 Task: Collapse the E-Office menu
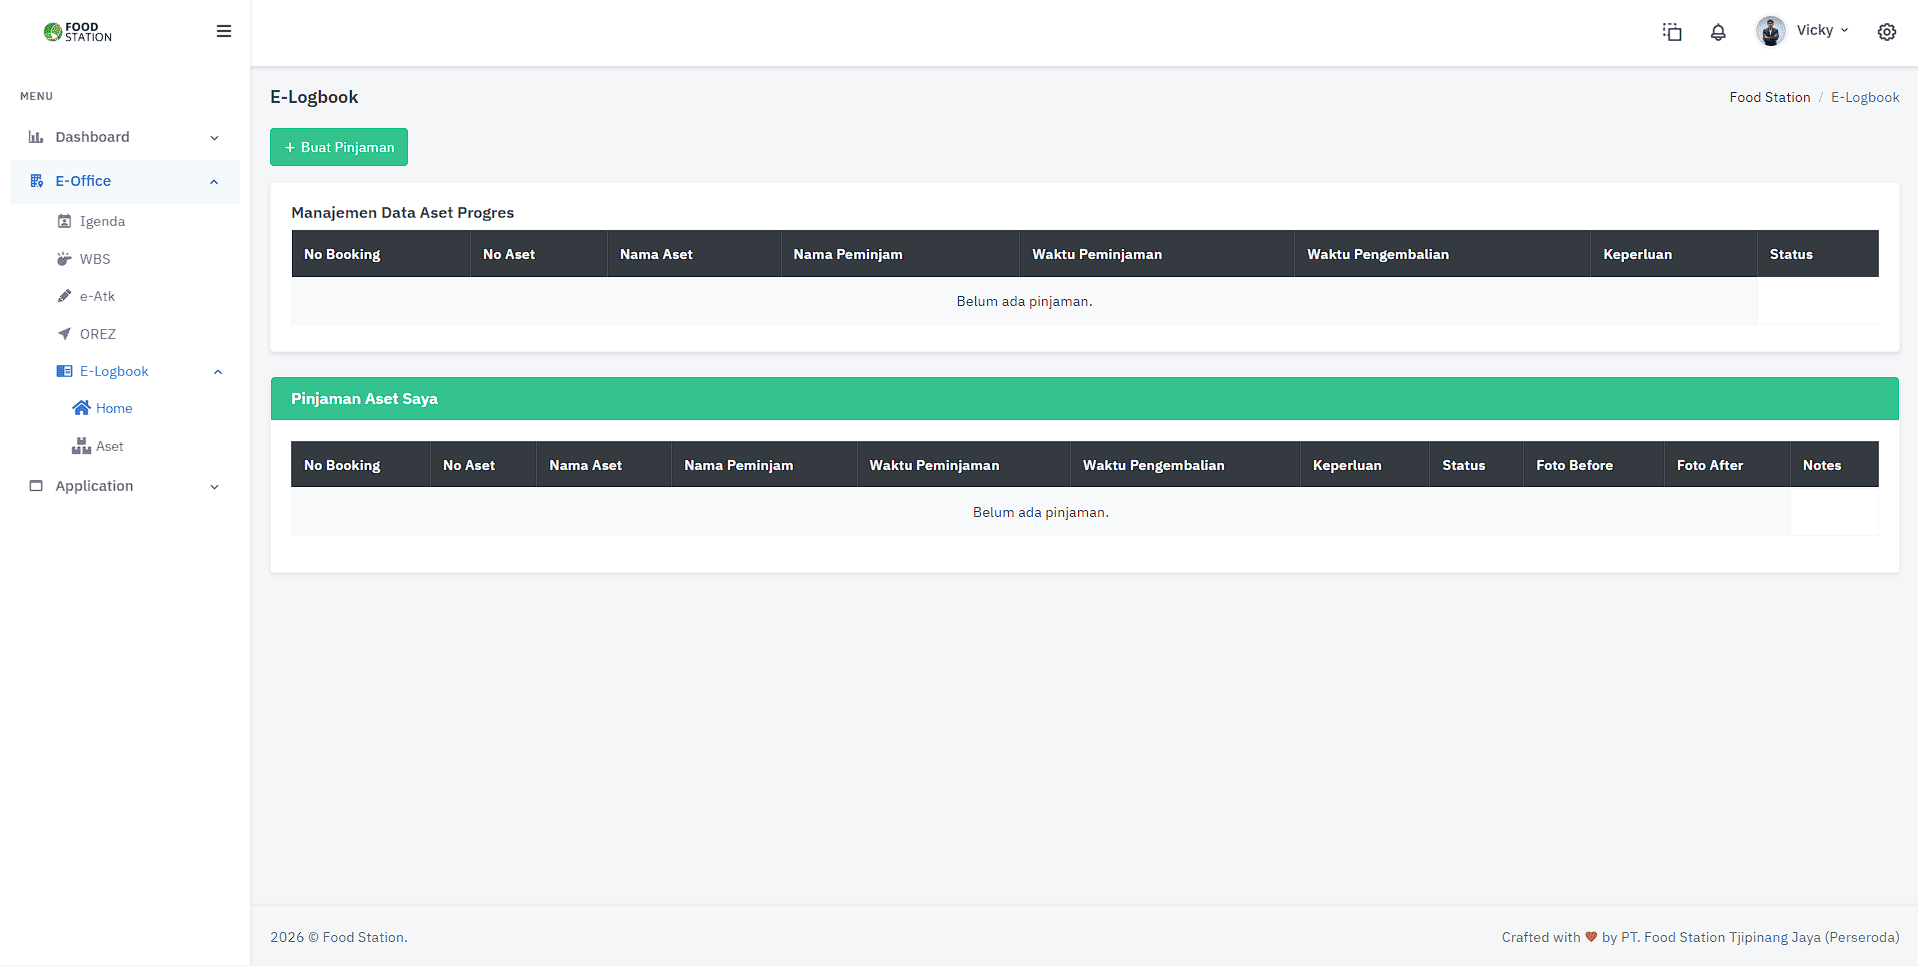click(x=213, y=181)
